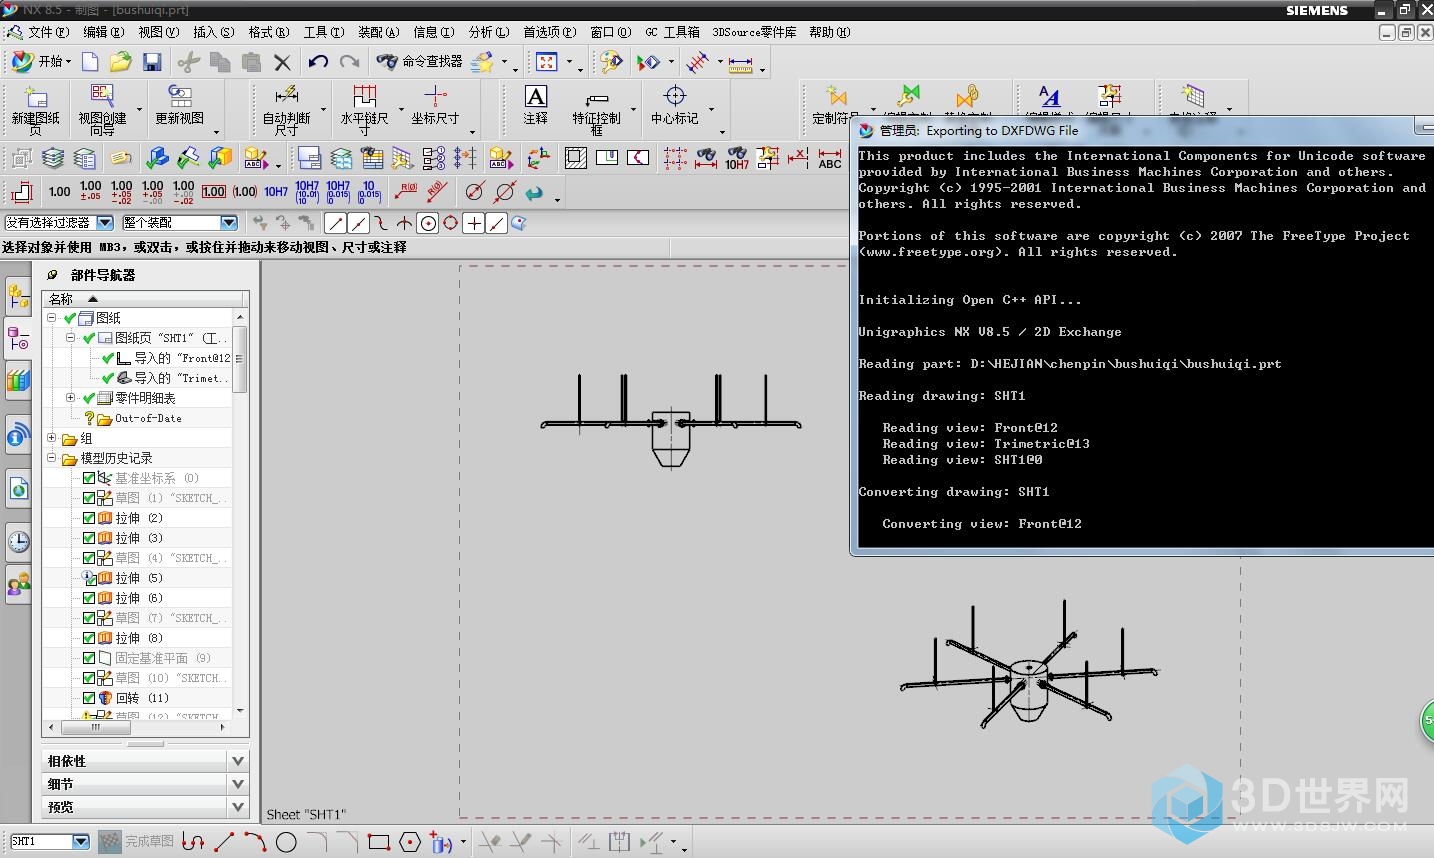Open the 帮助(H) menu

click(829, 32)
